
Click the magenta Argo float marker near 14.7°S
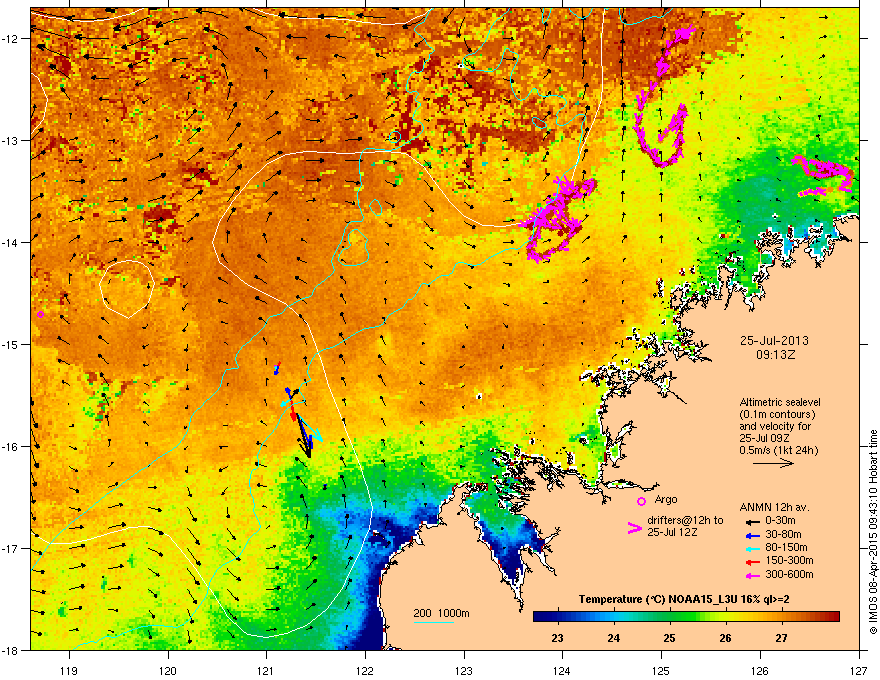40,314
